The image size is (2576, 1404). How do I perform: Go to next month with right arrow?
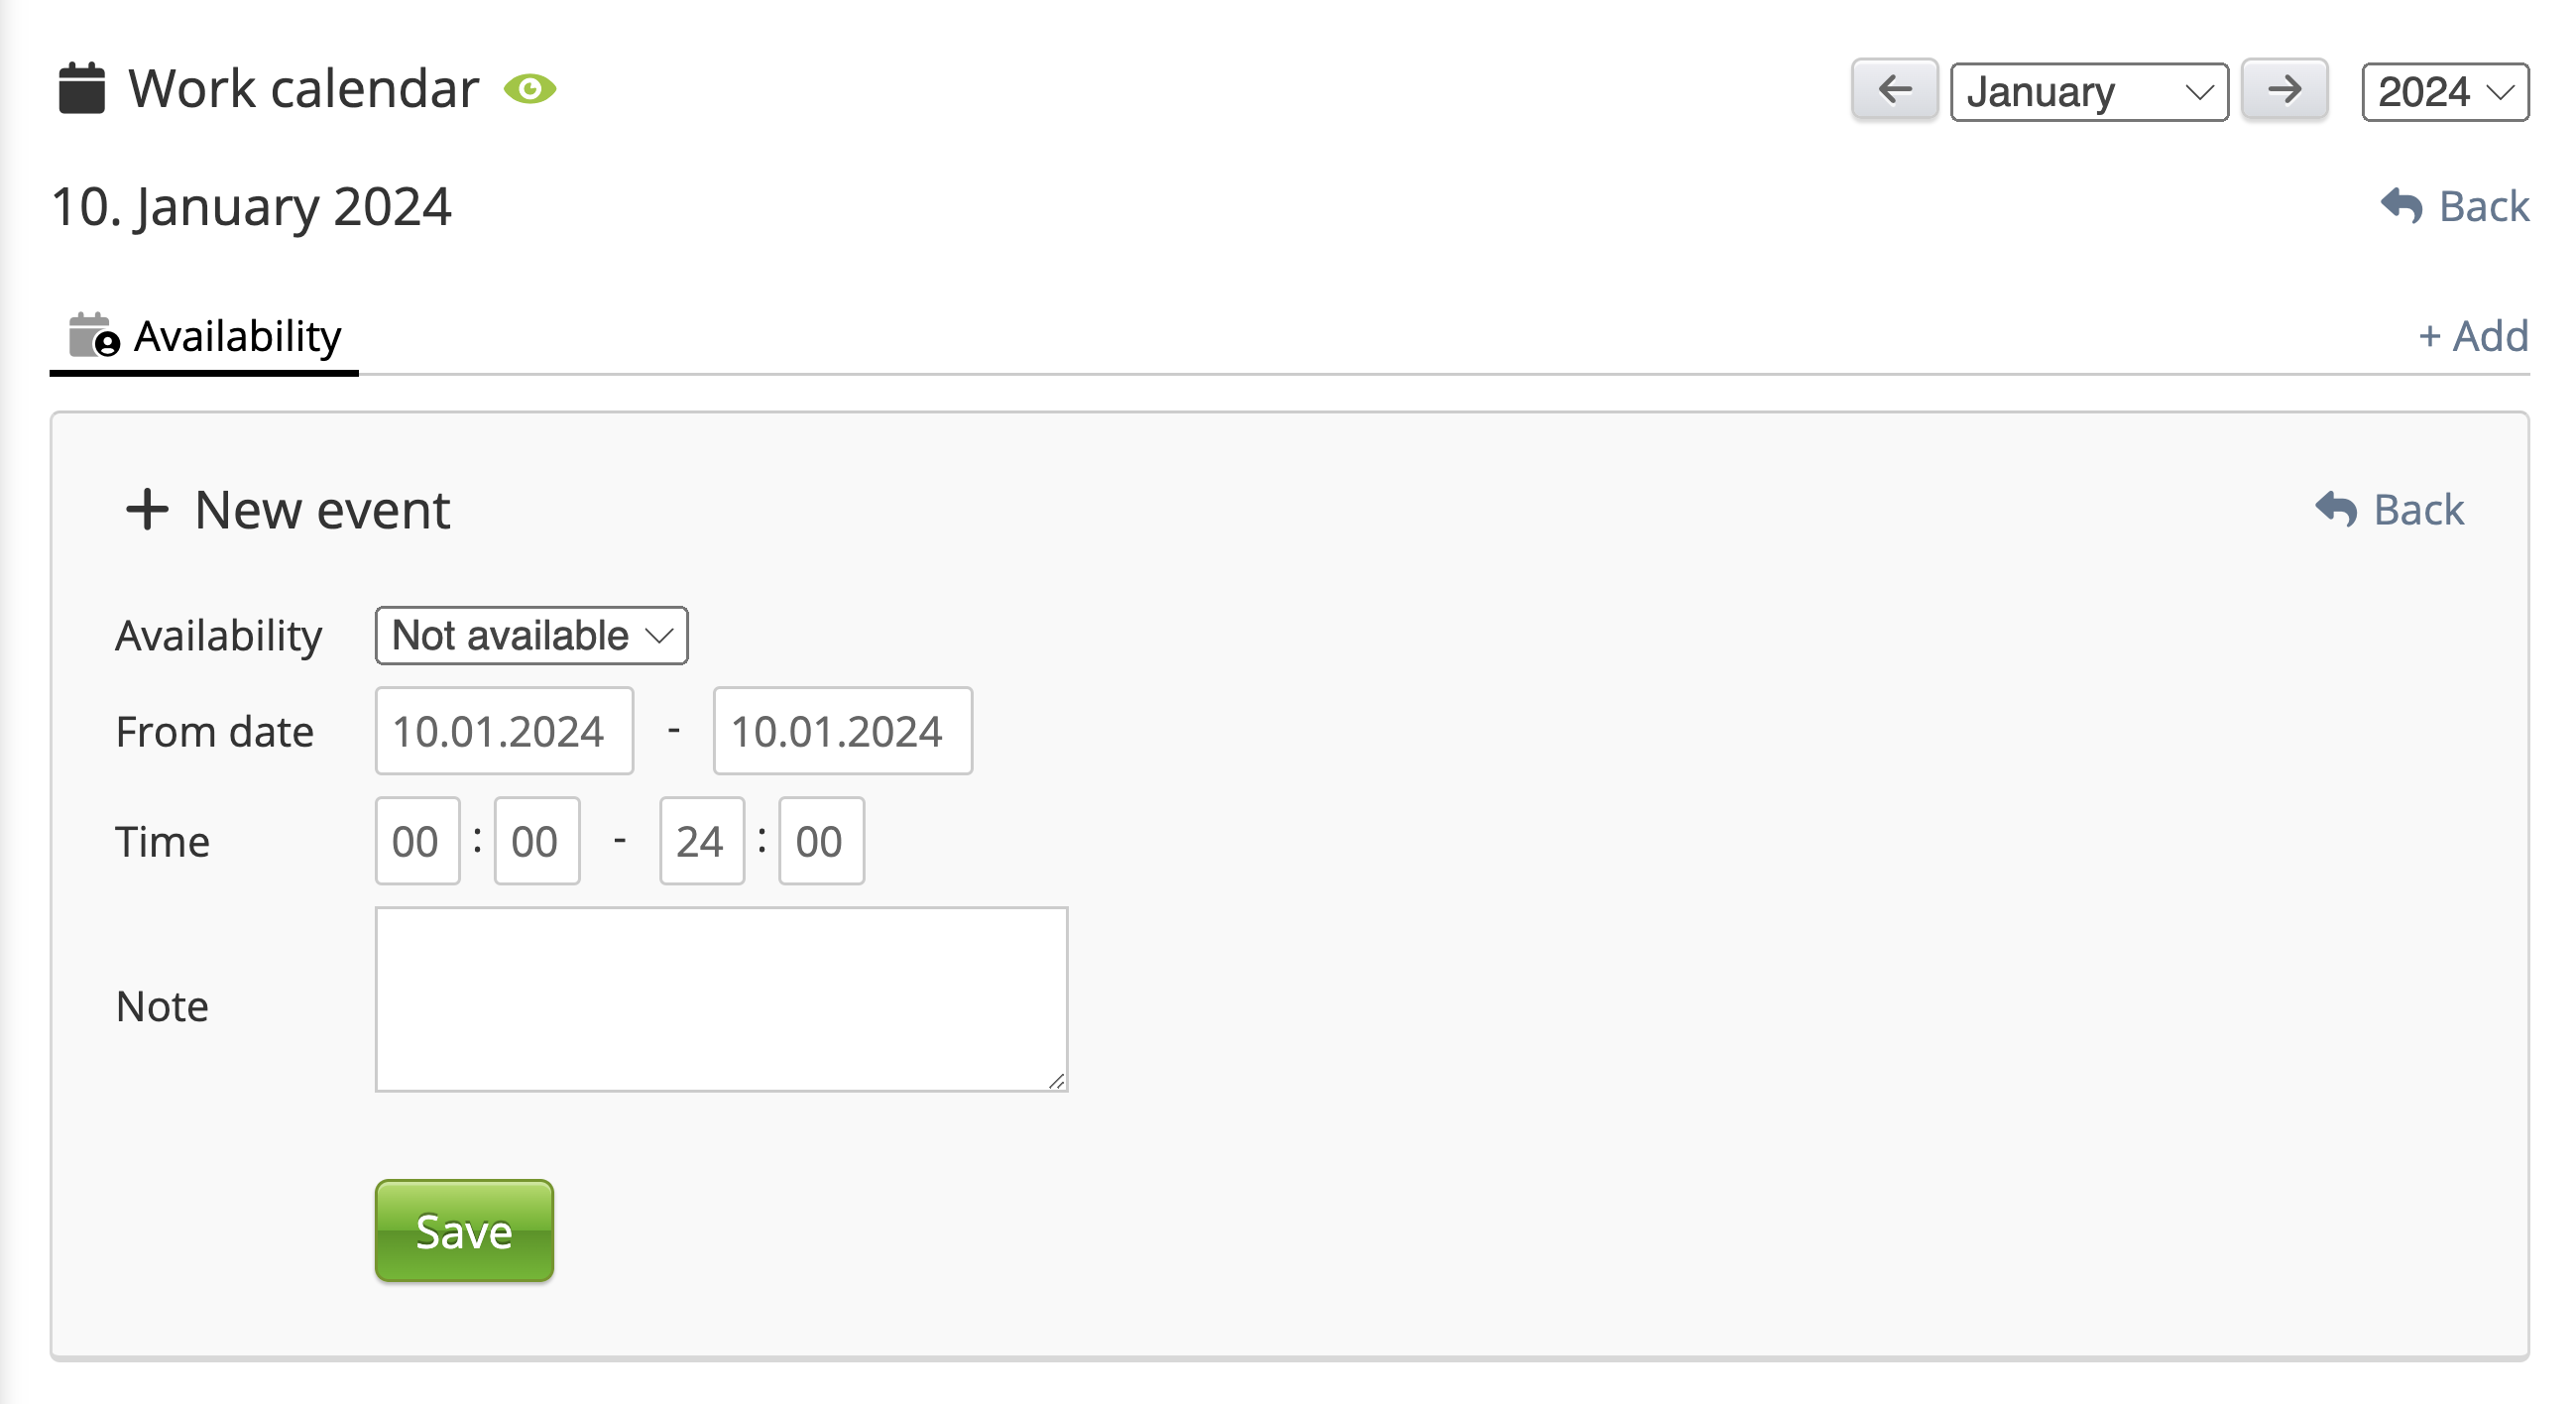[x=2284, y=90]
